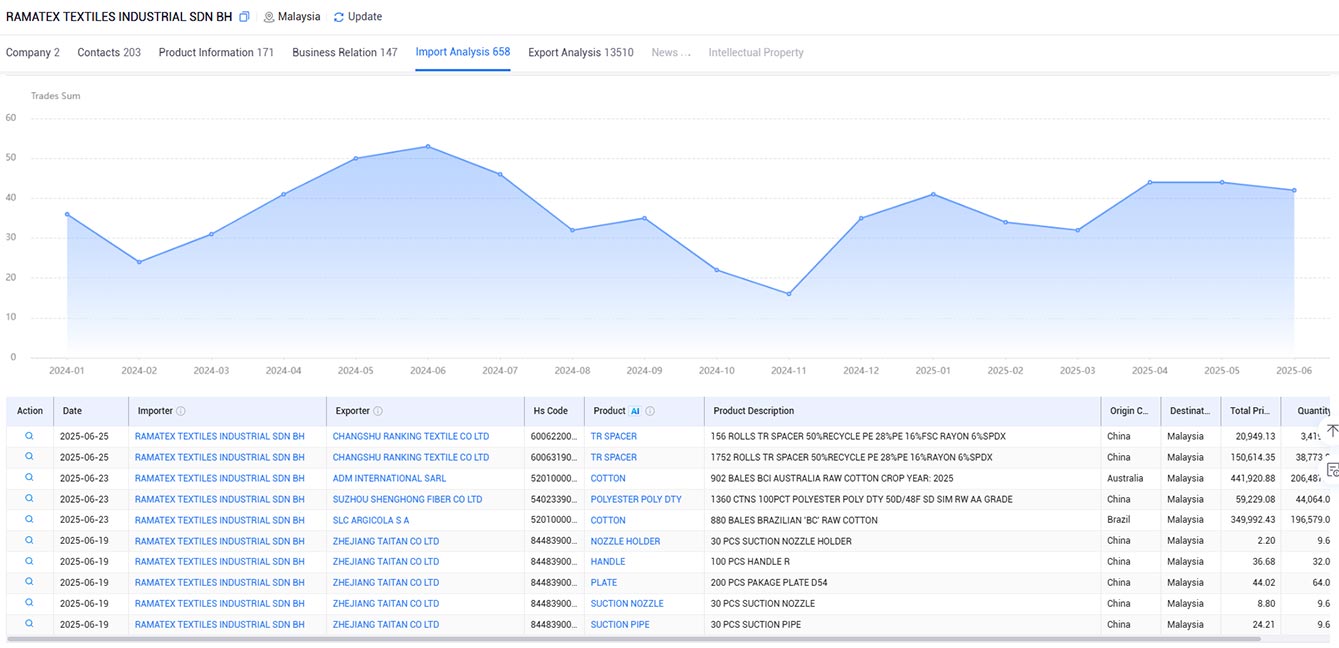This screenshot has width=1339, height=648.
Task: View details of the ADM INTERNATIONAL SARL row
Action: [x=30, y=478]
